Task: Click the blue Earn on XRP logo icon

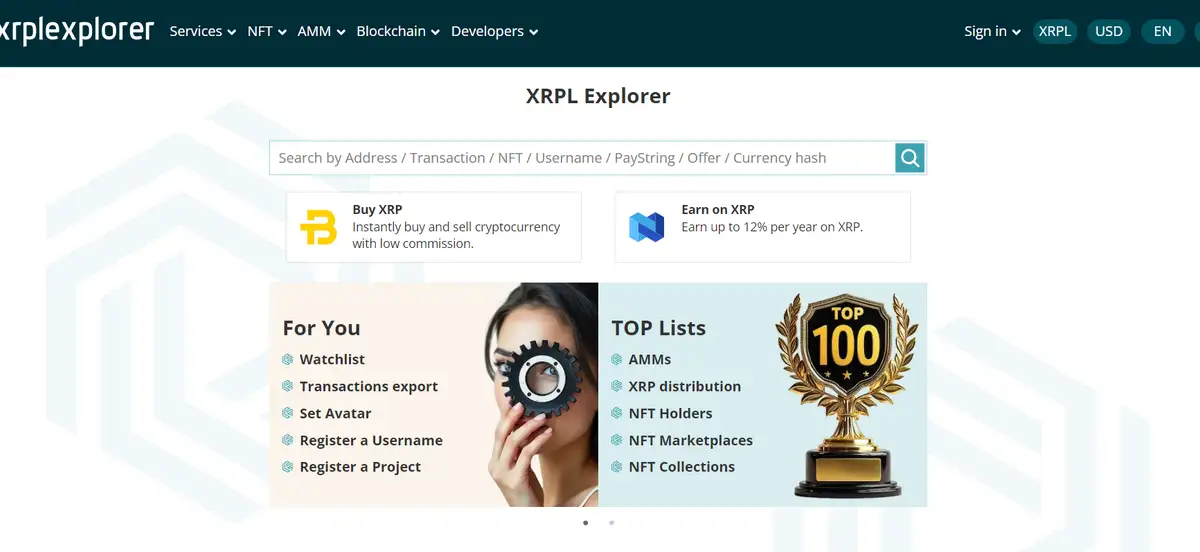Action: (x=646, y=227)
